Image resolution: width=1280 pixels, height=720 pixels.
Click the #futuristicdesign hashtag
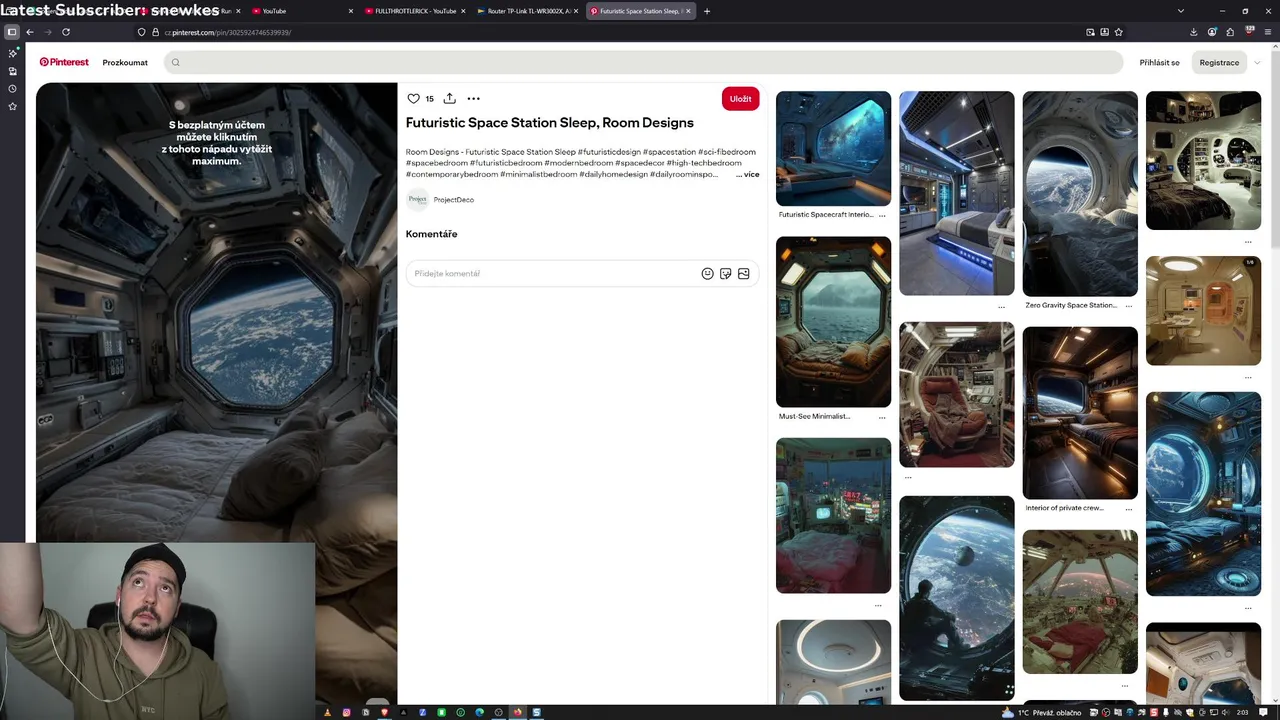point(609,152)
